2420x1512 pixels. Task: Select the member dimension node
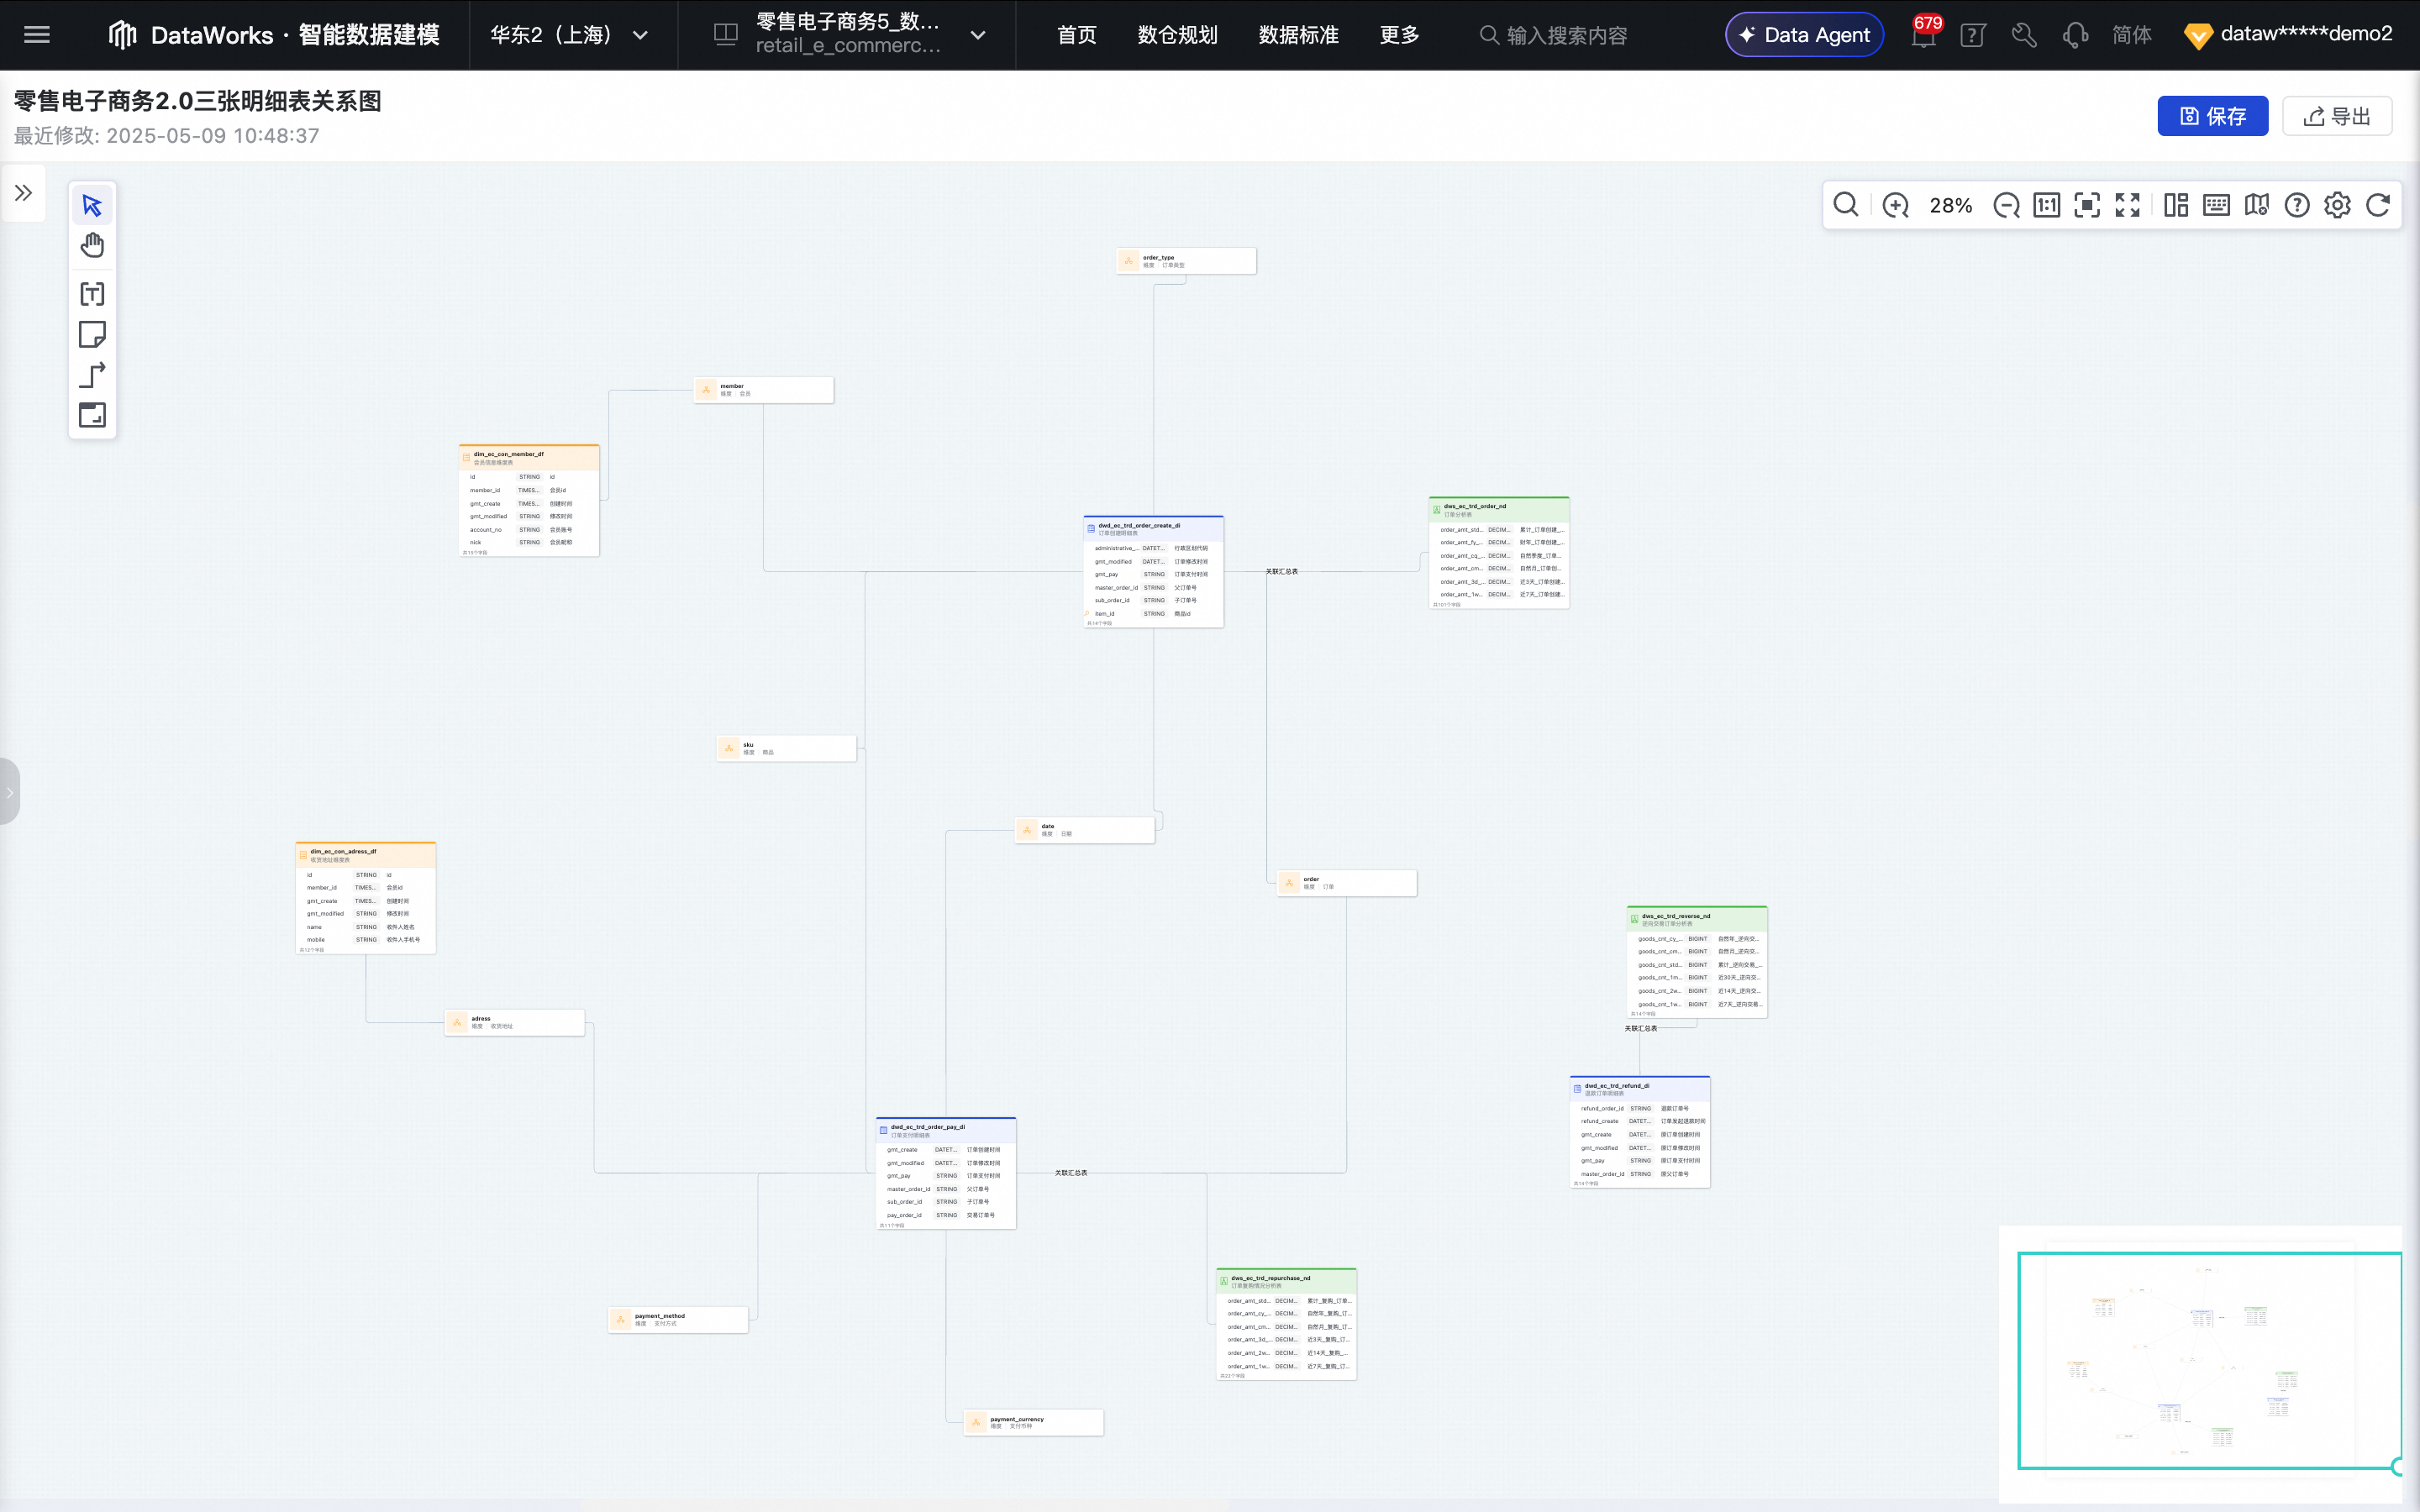coord(763,390)
